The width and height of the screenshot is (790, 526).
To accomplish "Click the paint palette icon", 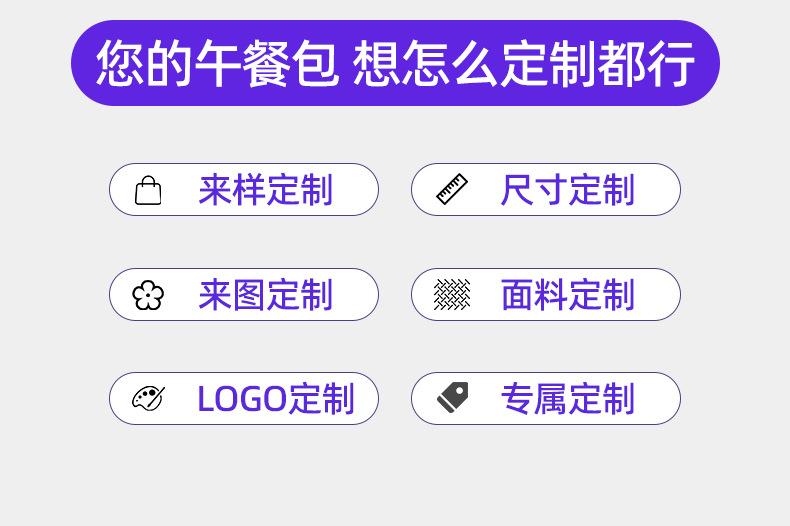I will pos(148,398).
